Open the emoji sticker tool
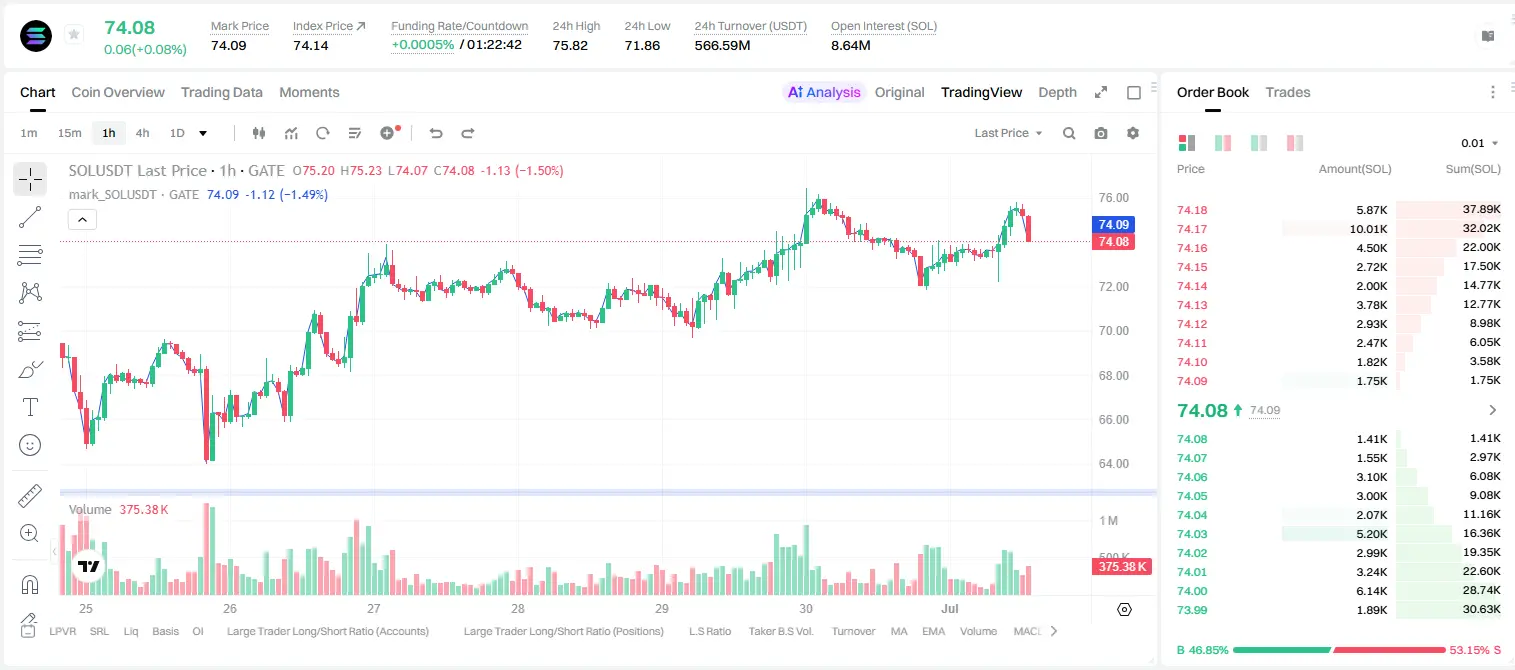Image resolution: width=1515 pixels, height=670 pixels. click(x=30, y=445)
